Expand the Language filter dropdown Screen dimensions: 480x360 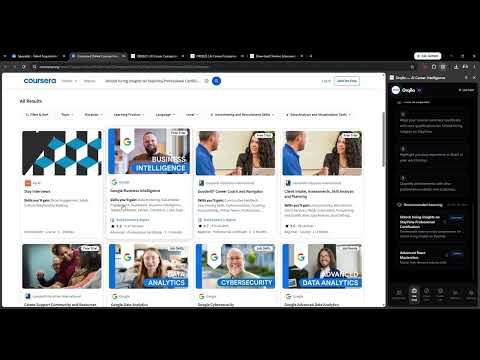pyautogui.click(x=165, y=114)
